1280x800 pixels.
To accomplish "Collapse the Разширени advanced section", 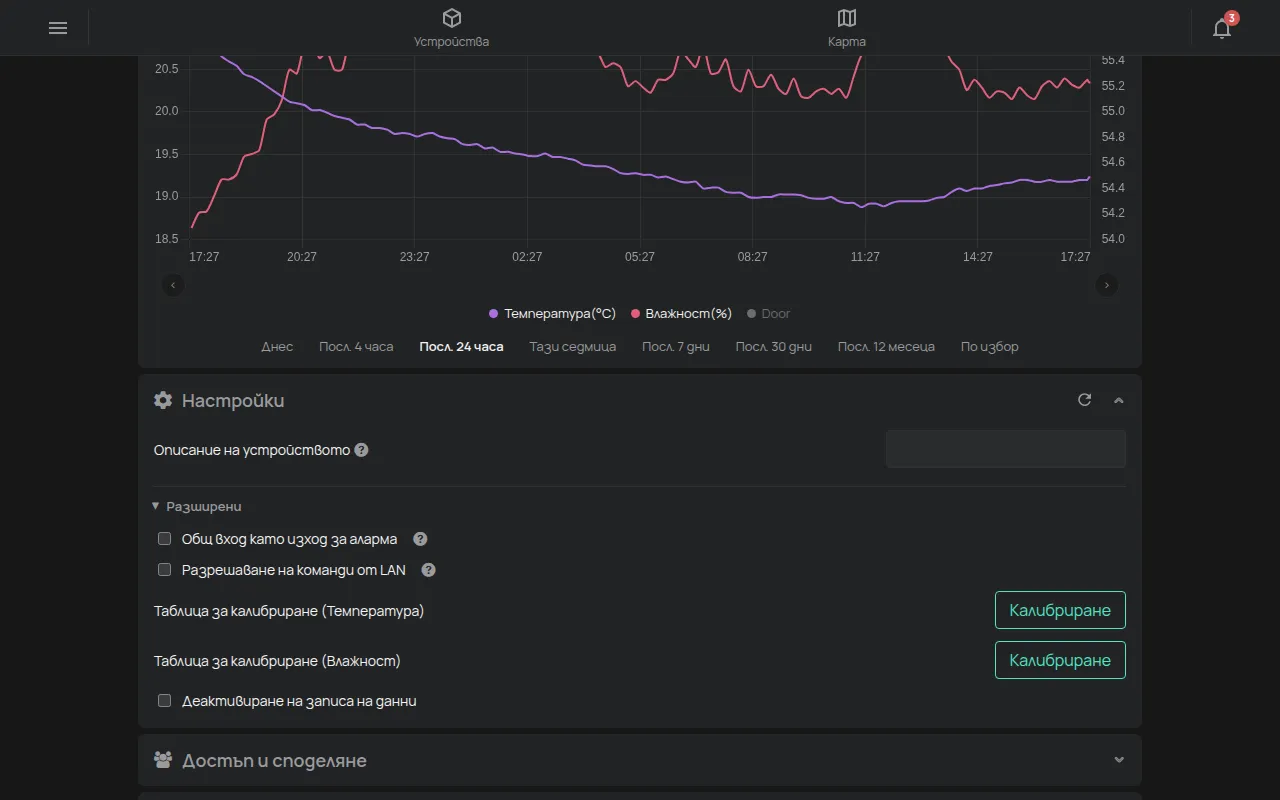I will pyautogui.click(x=197, y=506).
